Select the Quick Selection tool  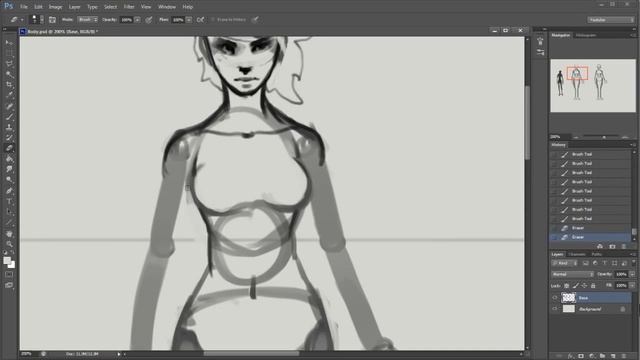[x=9, y=74]
